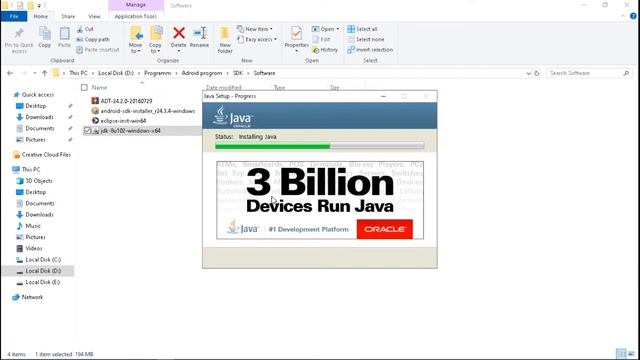
Task: Uncheck the jdk-8u102-windows-x64 checkbox
Action: coord(87,131)
